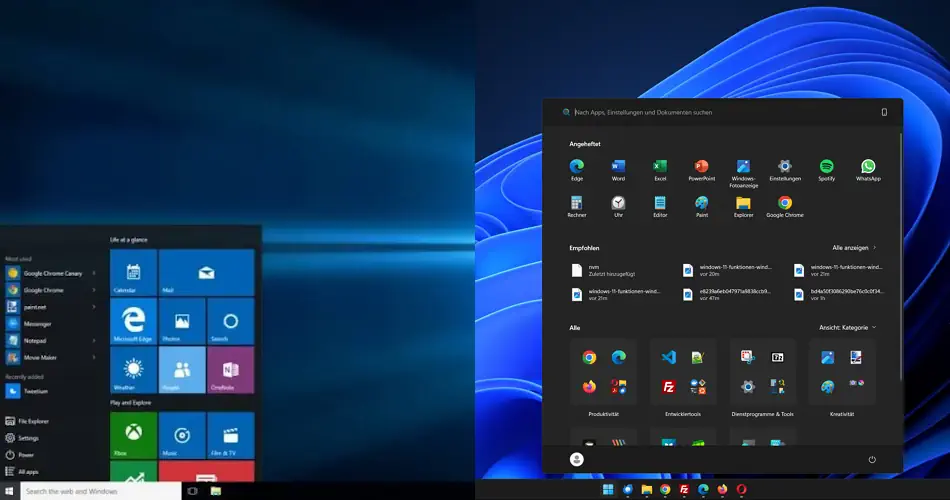Open WhatsApp pinned app
950x500 pixels.
pyautogui.click(x=868, y=170)
